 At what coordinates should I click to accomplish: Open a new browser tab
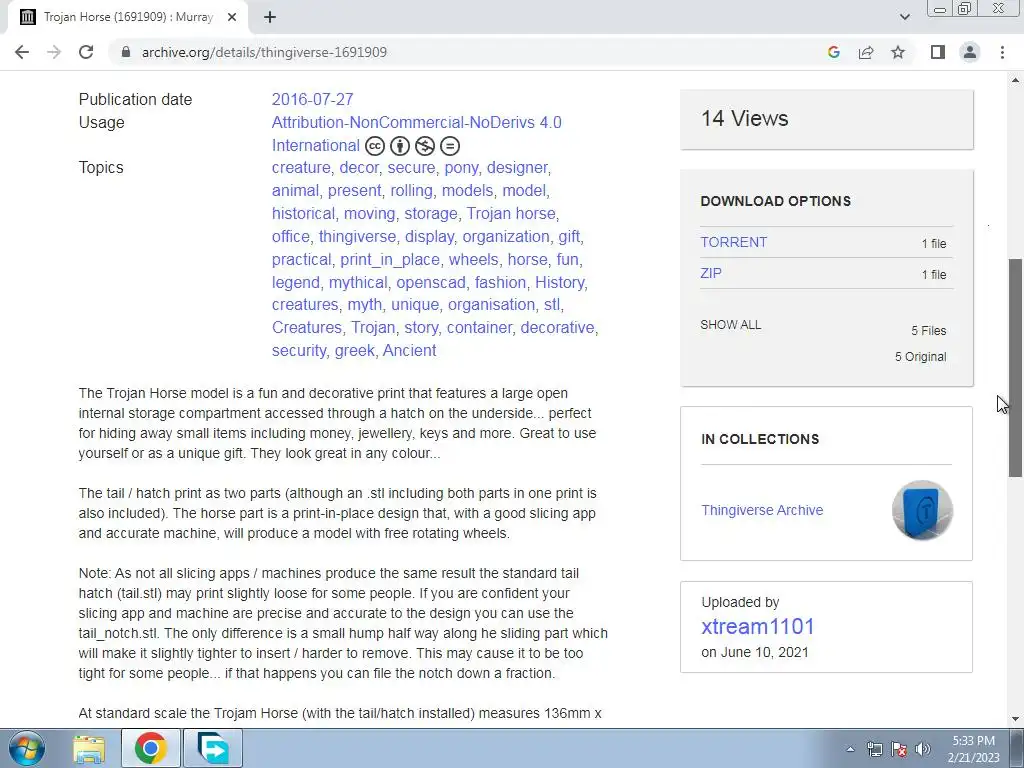click(x=270, y=18)
